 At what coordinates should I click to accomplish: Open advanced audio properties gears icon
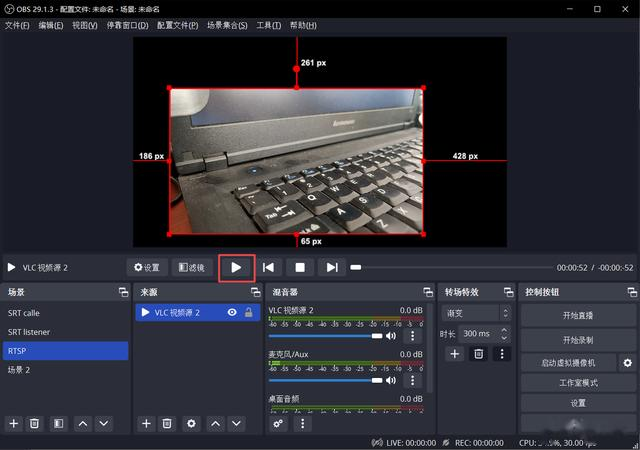[278, 423]
